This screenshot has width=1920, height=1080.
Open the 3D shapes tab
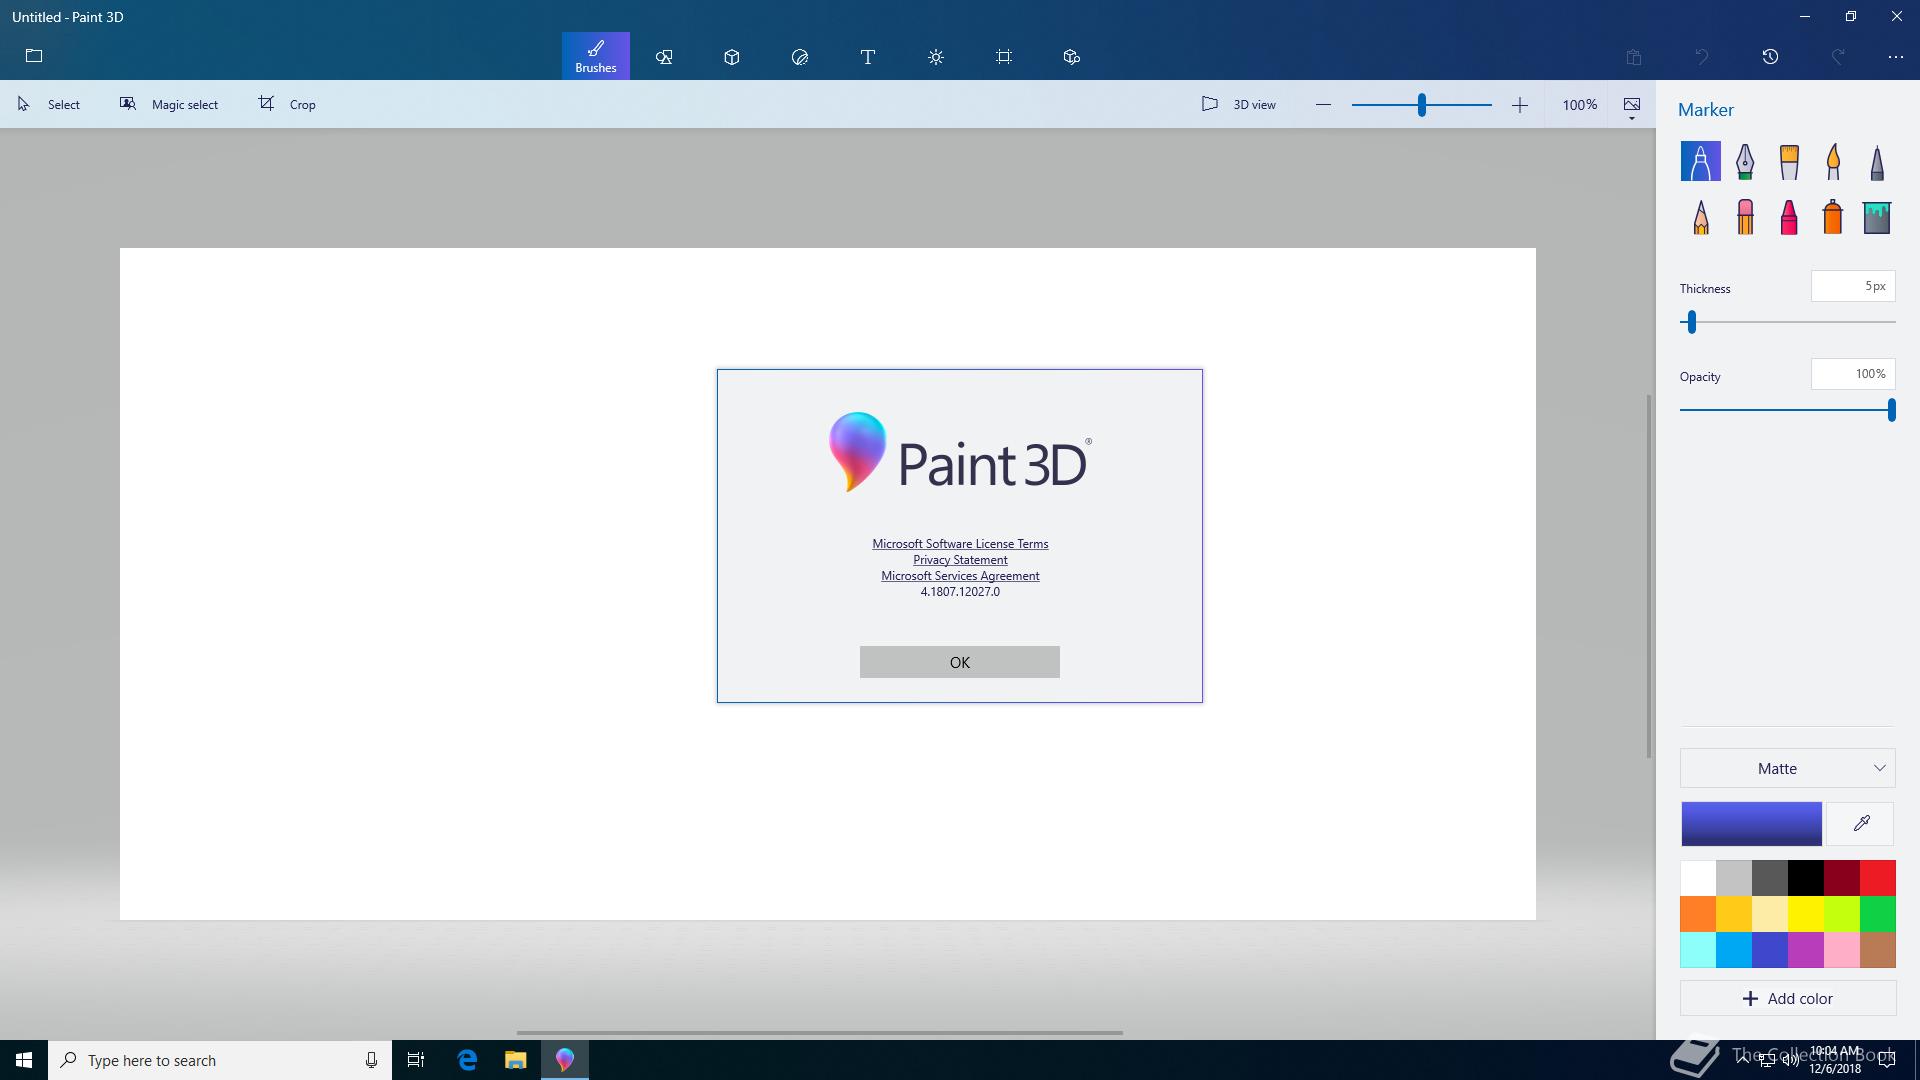[732, 57]
